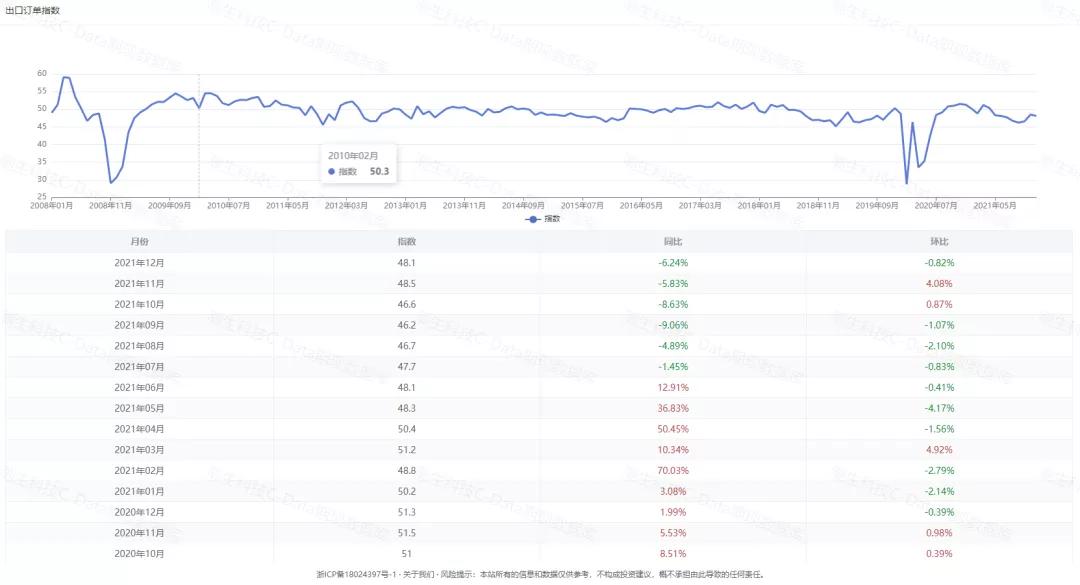Image resolution: width=1080 pixels, height=585 pixels.
Task: Click the 月份 column header
Action: coord(139,242)
